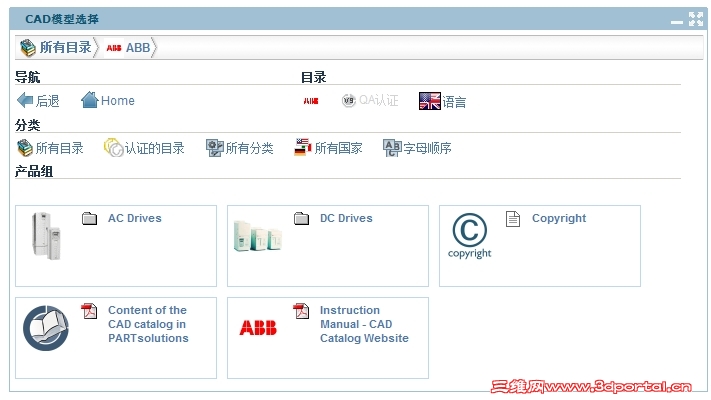Click the small ABB catalog logo under 目录

coord(311,101)
